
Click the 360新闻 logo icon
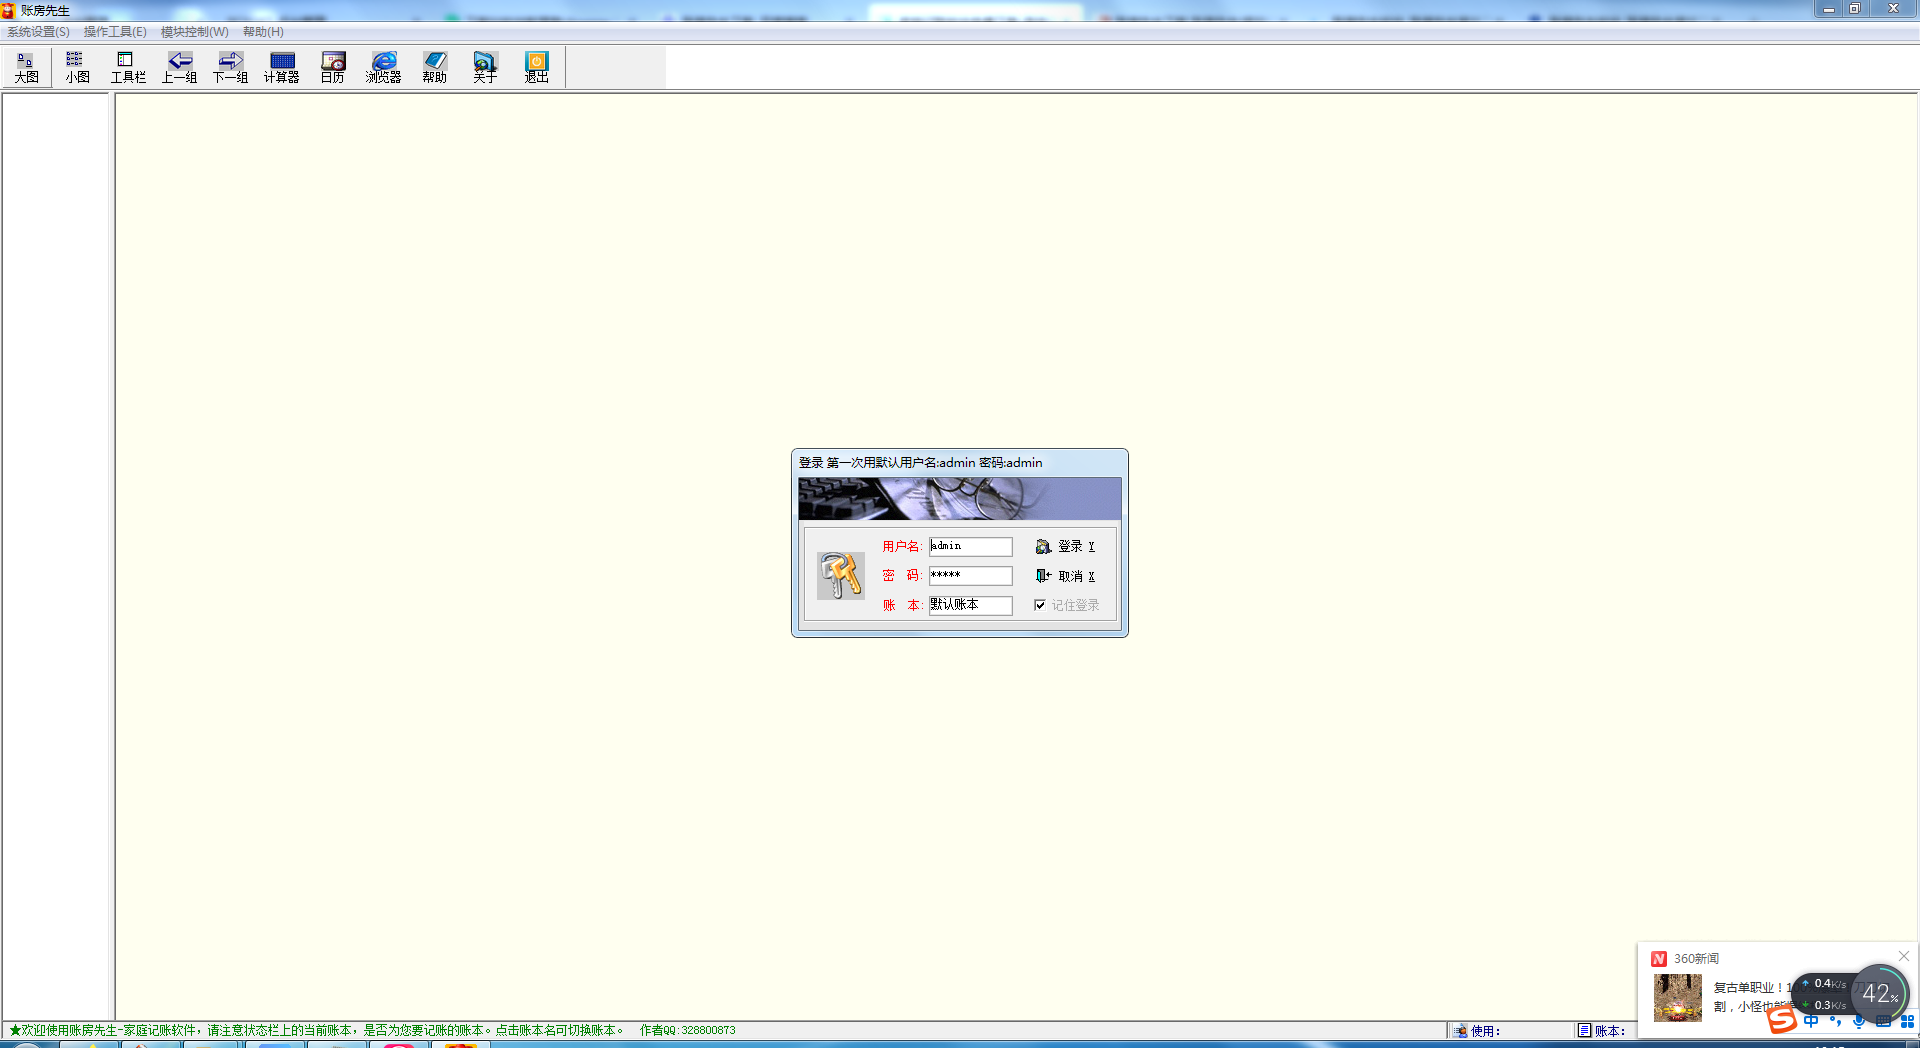[1659, 959]
